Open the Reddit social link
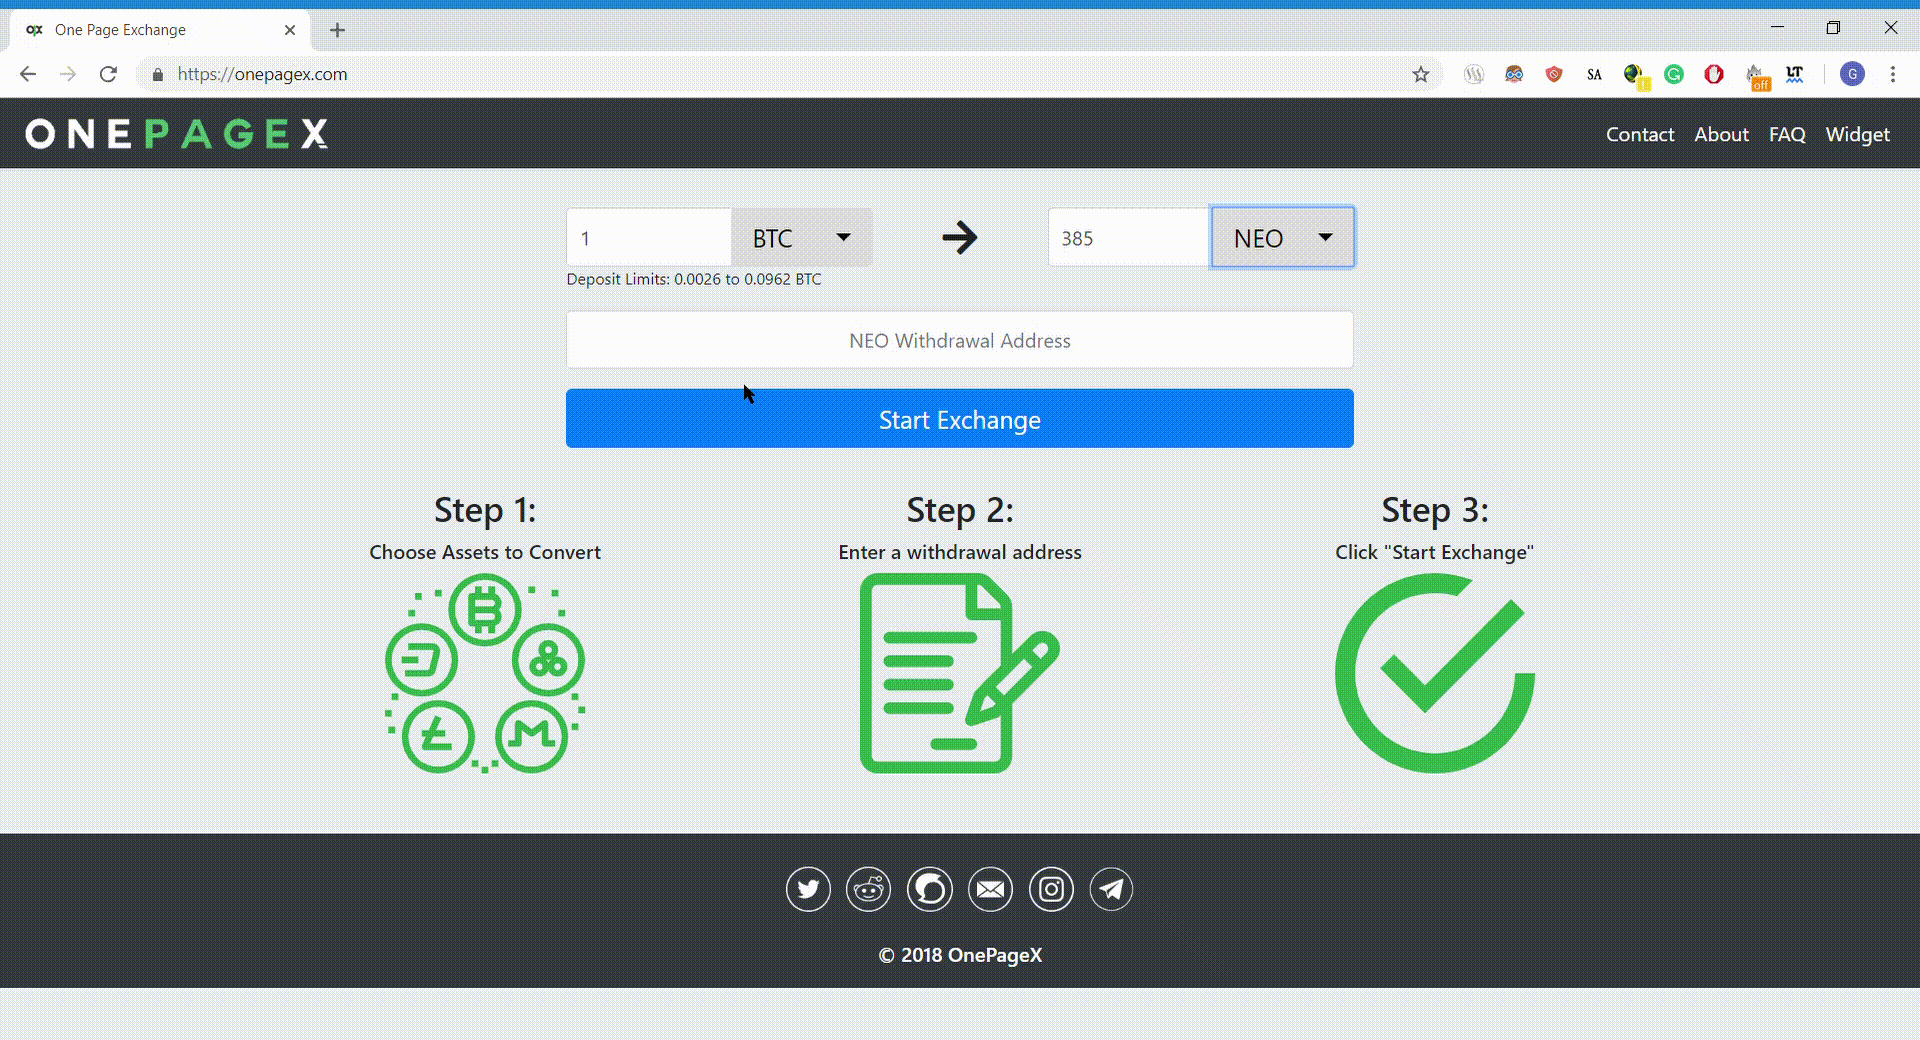This screenshot has width=1920, height=1040. pos(868,889)
